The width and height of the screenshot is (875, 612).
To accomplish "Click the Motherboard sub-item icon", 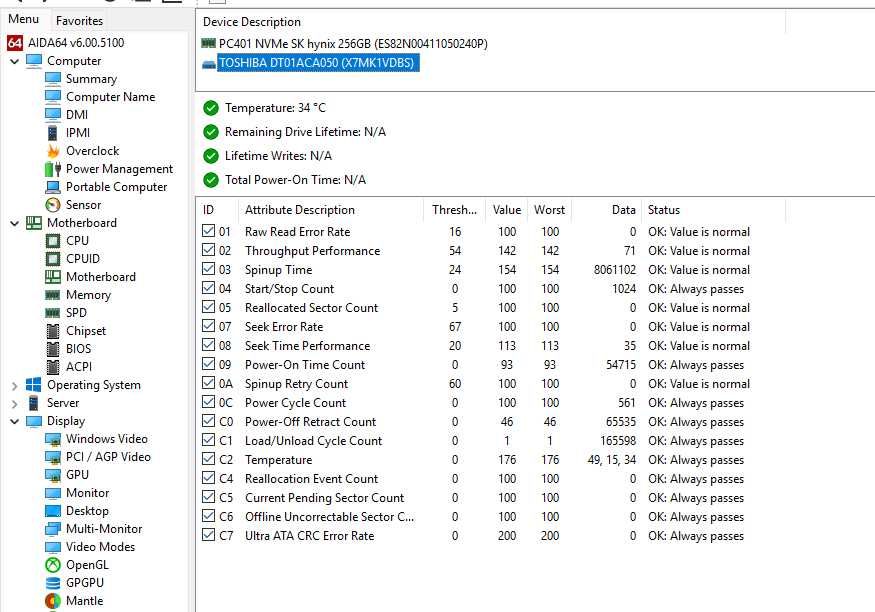I will click(x=52, y=277).
